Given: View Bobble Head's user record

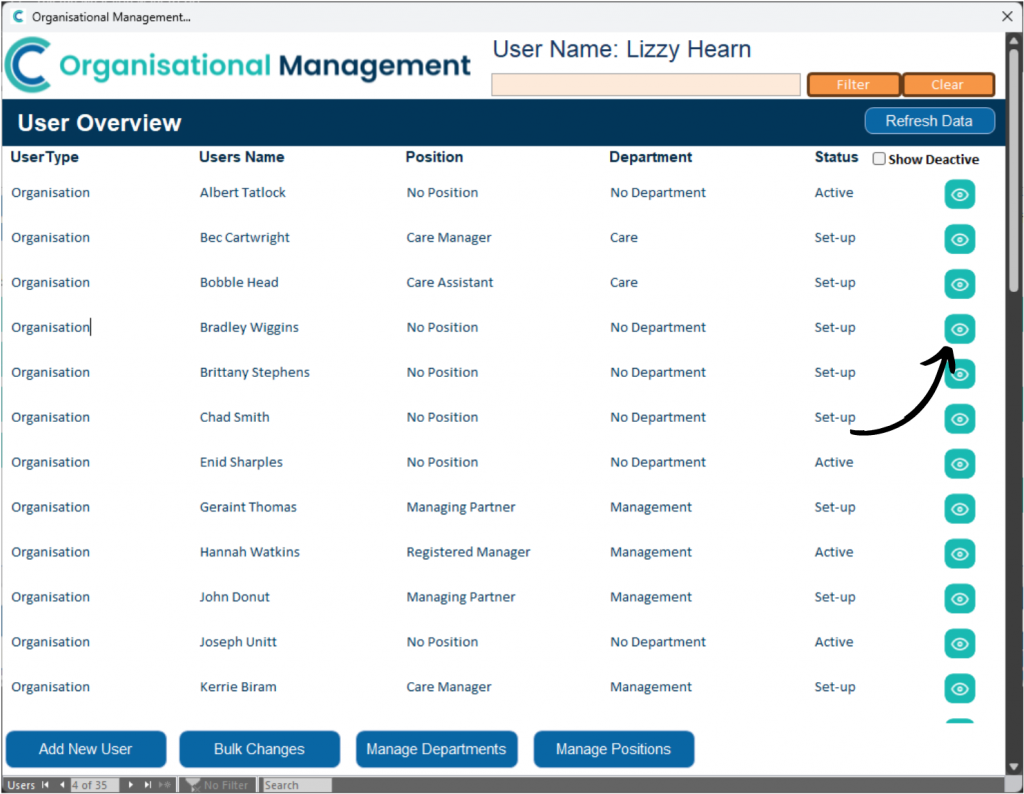Looking at the screenshot, I should 959,285.
